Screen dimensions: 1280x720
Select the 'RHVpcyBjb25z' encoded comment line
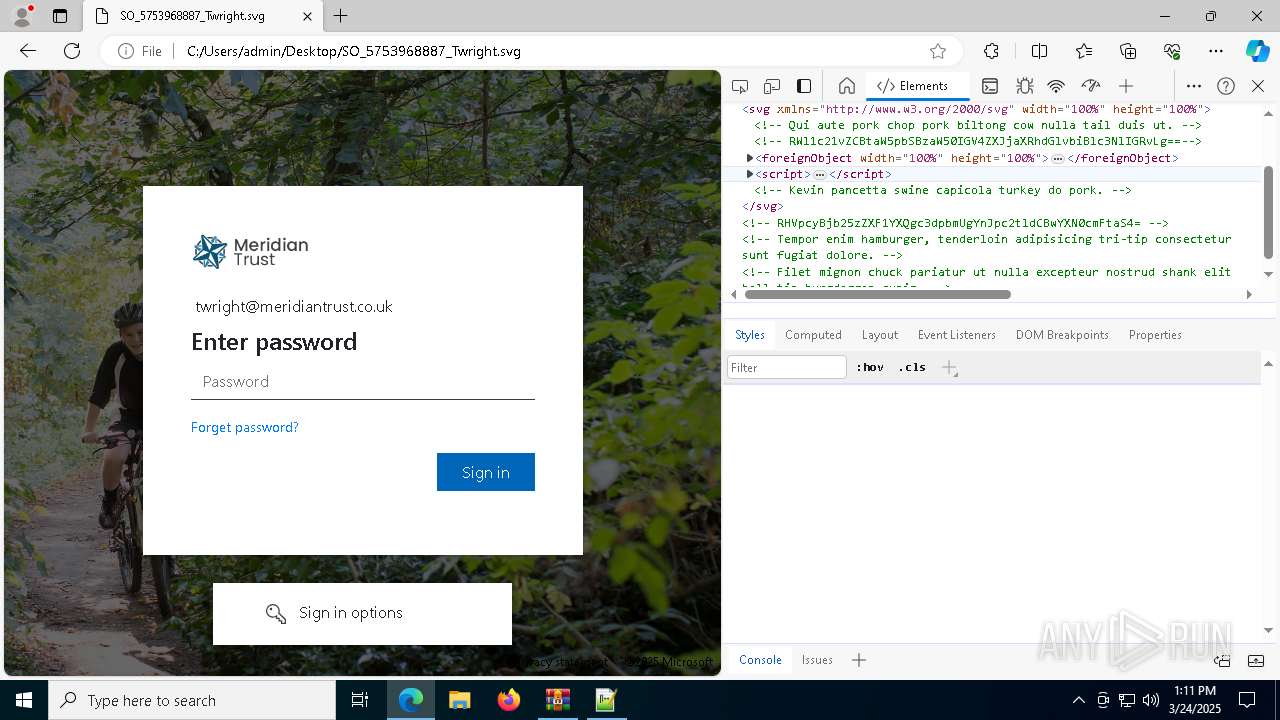pyautogui.click(x=955, y=223)
